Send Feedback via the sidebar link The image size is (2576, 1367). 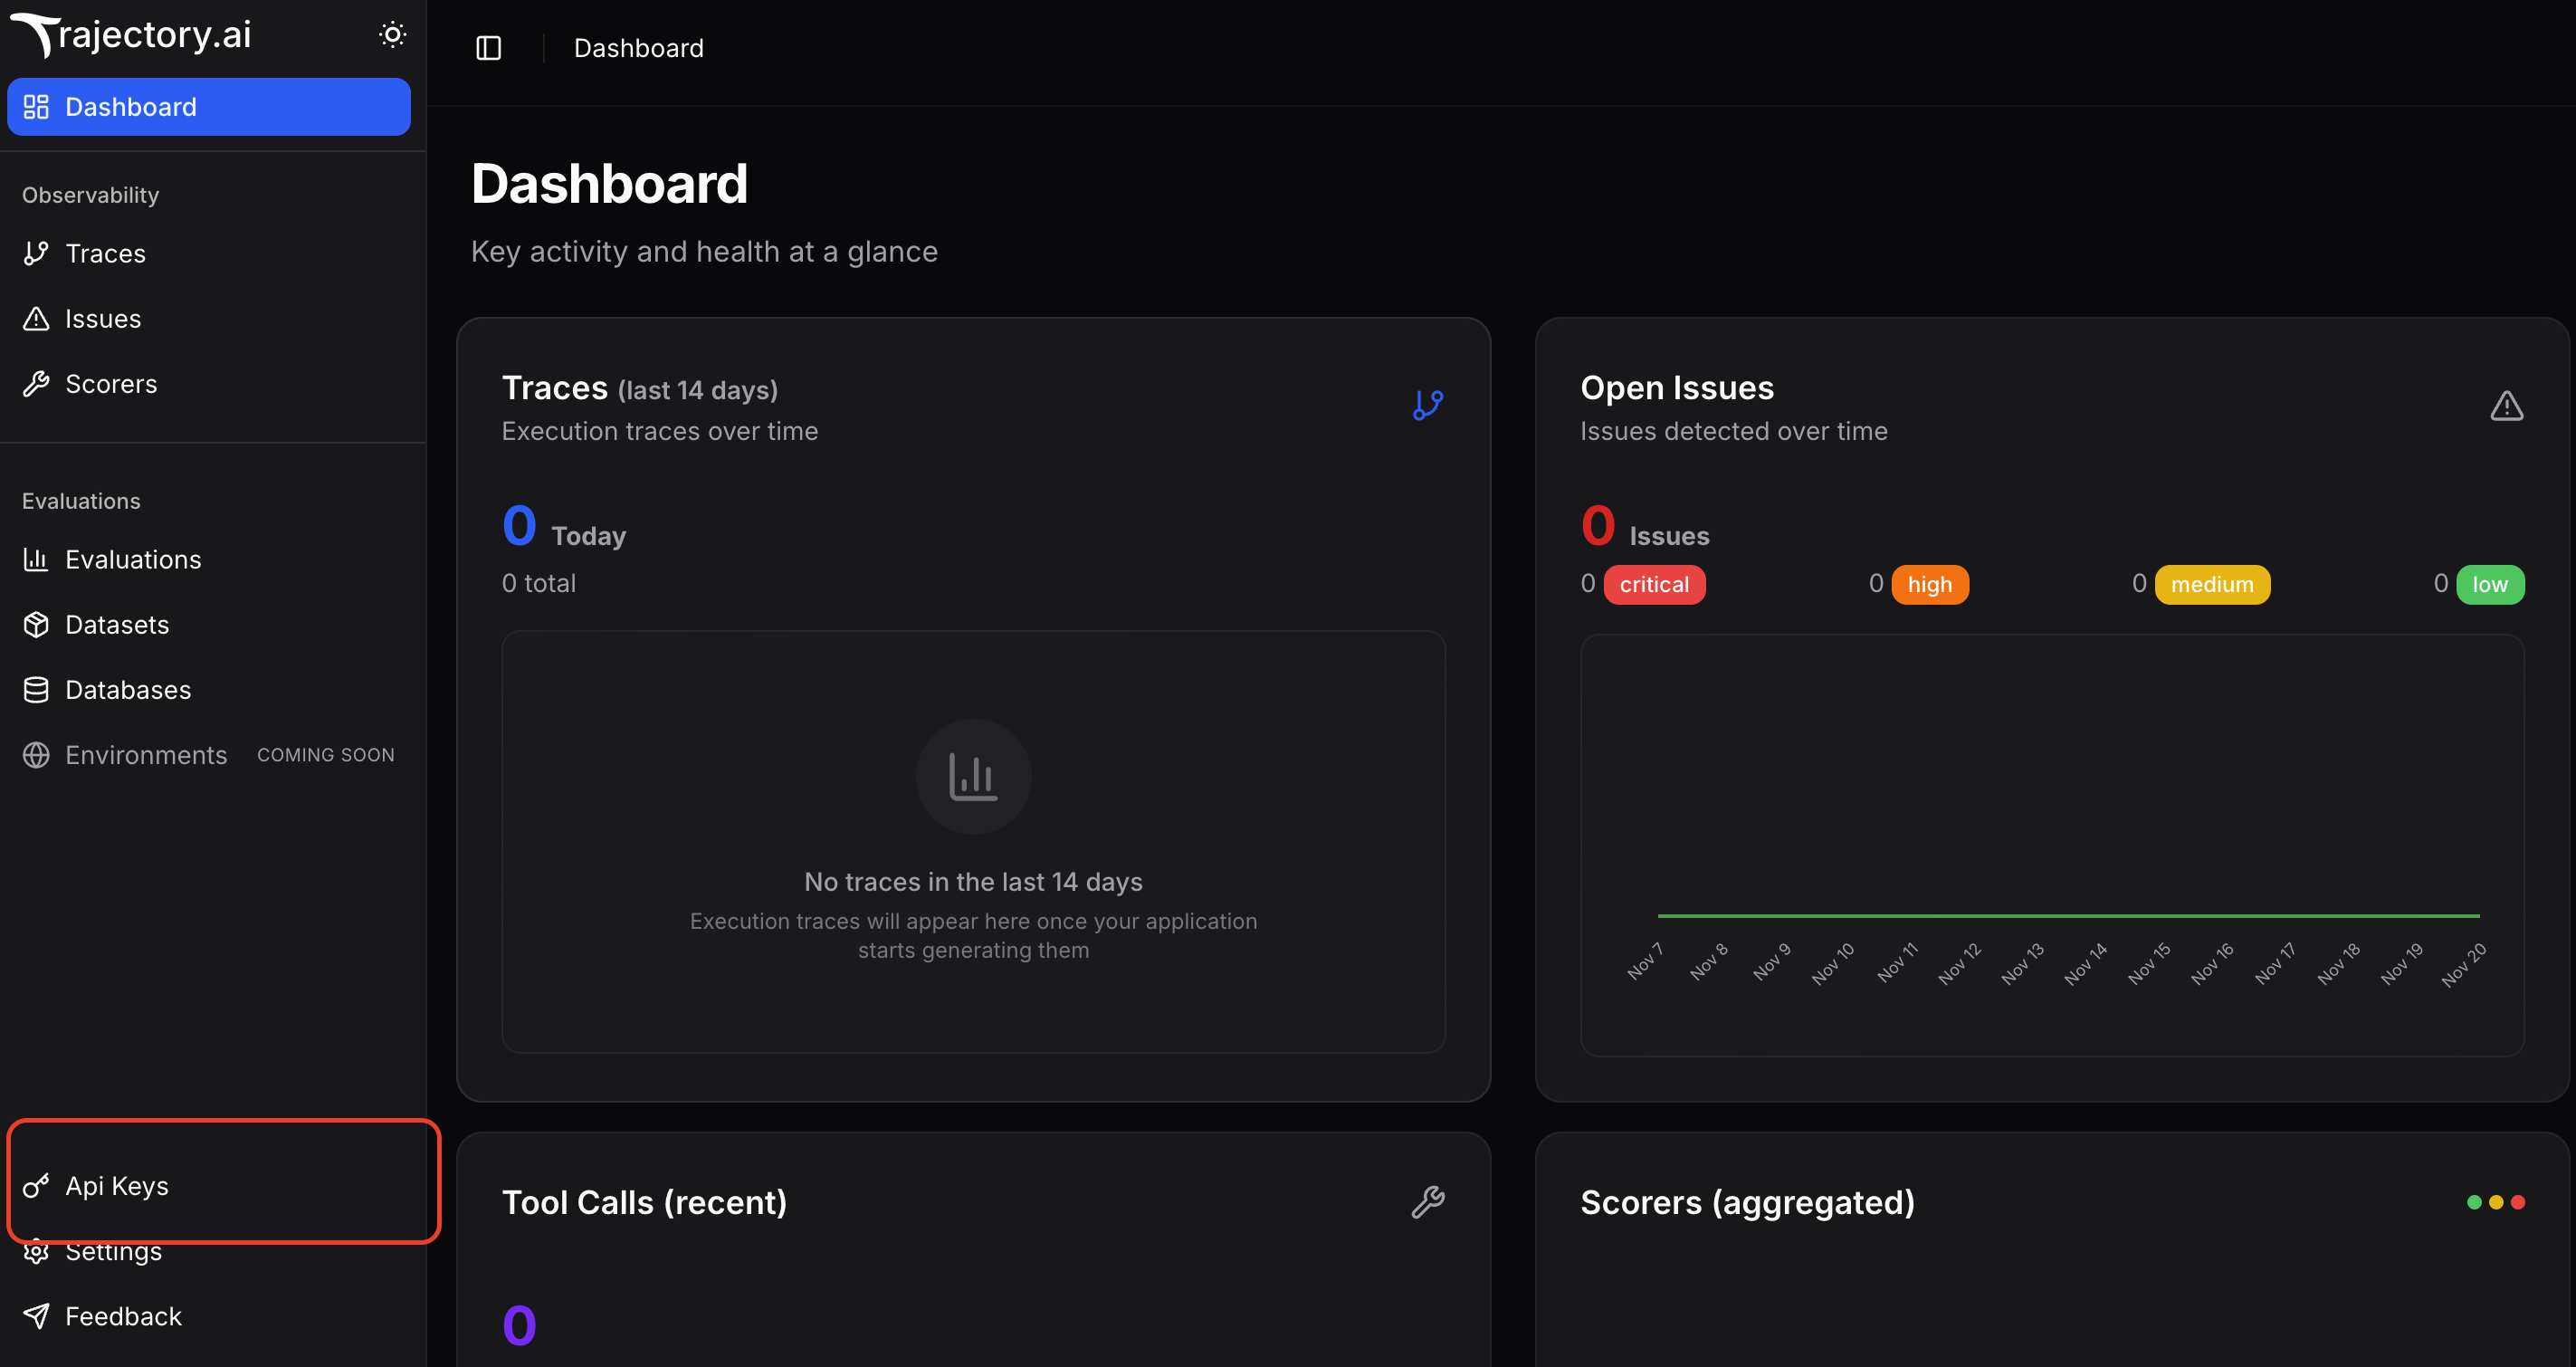(x=122, y=1316)
